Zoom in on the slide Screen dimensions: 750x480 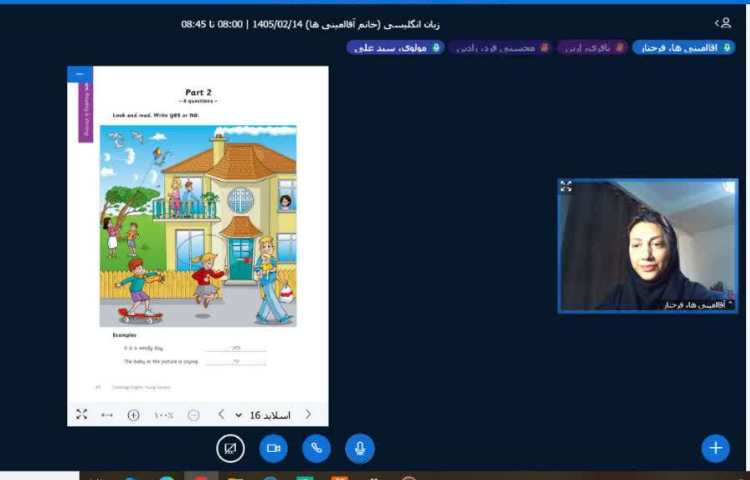[x=133, y=415]
